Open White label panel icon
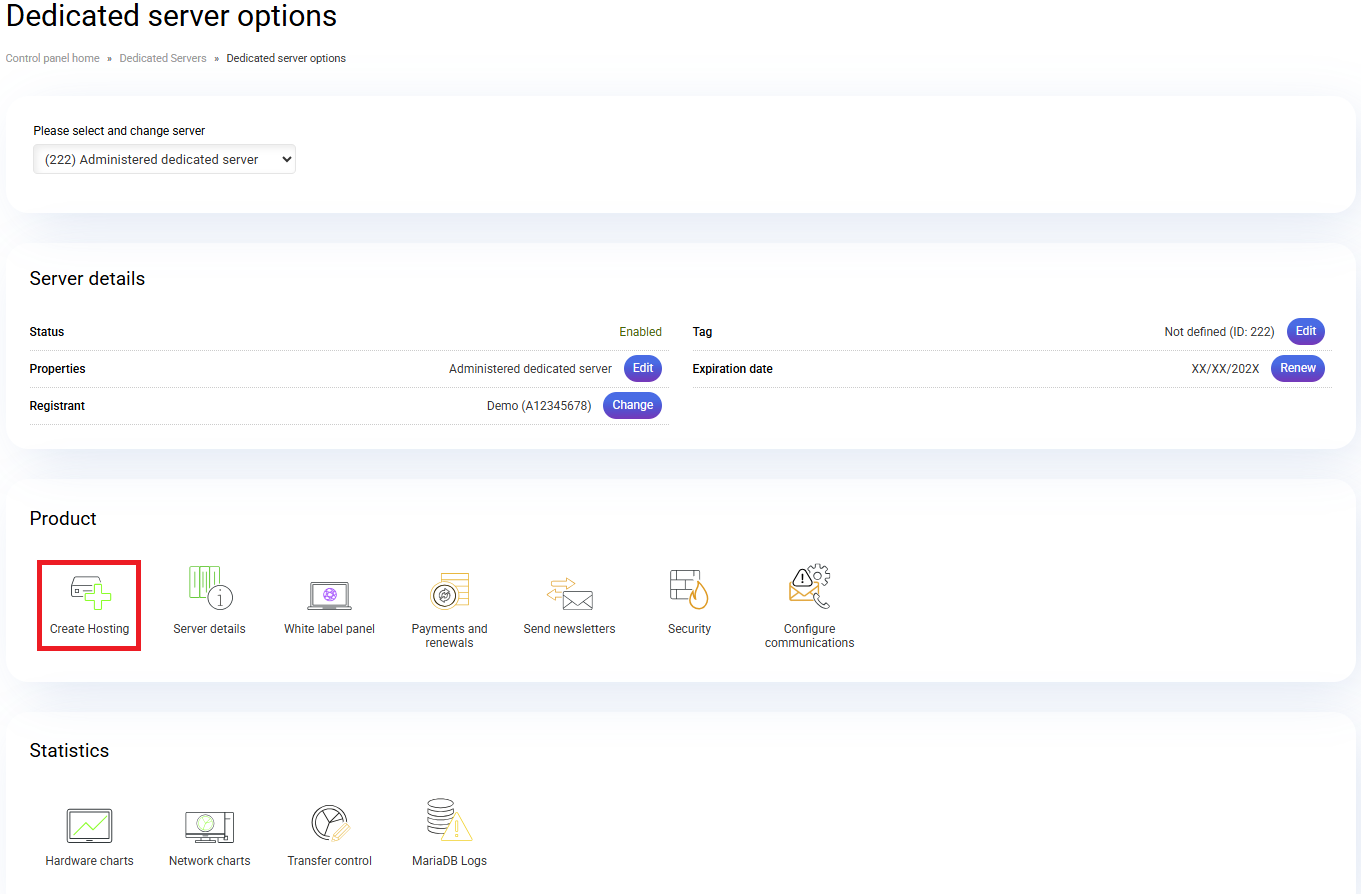The height and width of the screenshot is (894, 1361). 329,594
